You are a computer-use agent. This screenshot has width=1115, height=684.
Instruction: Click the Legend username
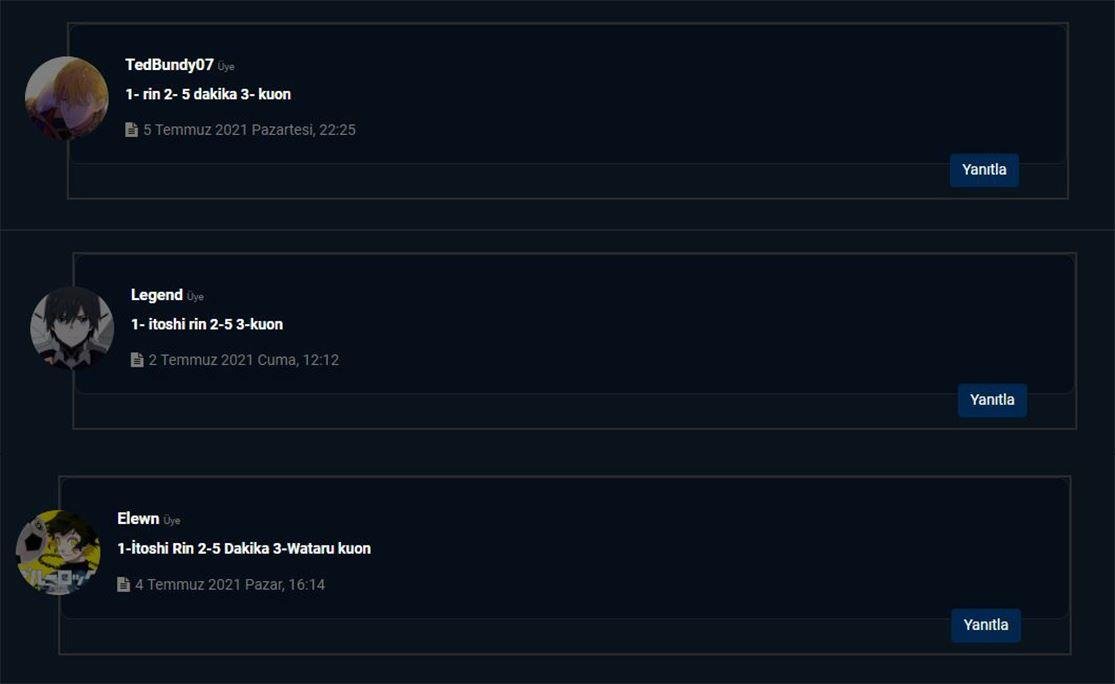point(157,295)
